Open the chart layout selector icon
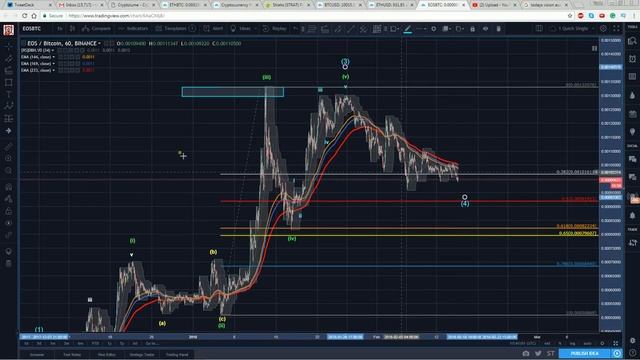The height and width of the screenshot is (360, 640). tap(539, 29)
